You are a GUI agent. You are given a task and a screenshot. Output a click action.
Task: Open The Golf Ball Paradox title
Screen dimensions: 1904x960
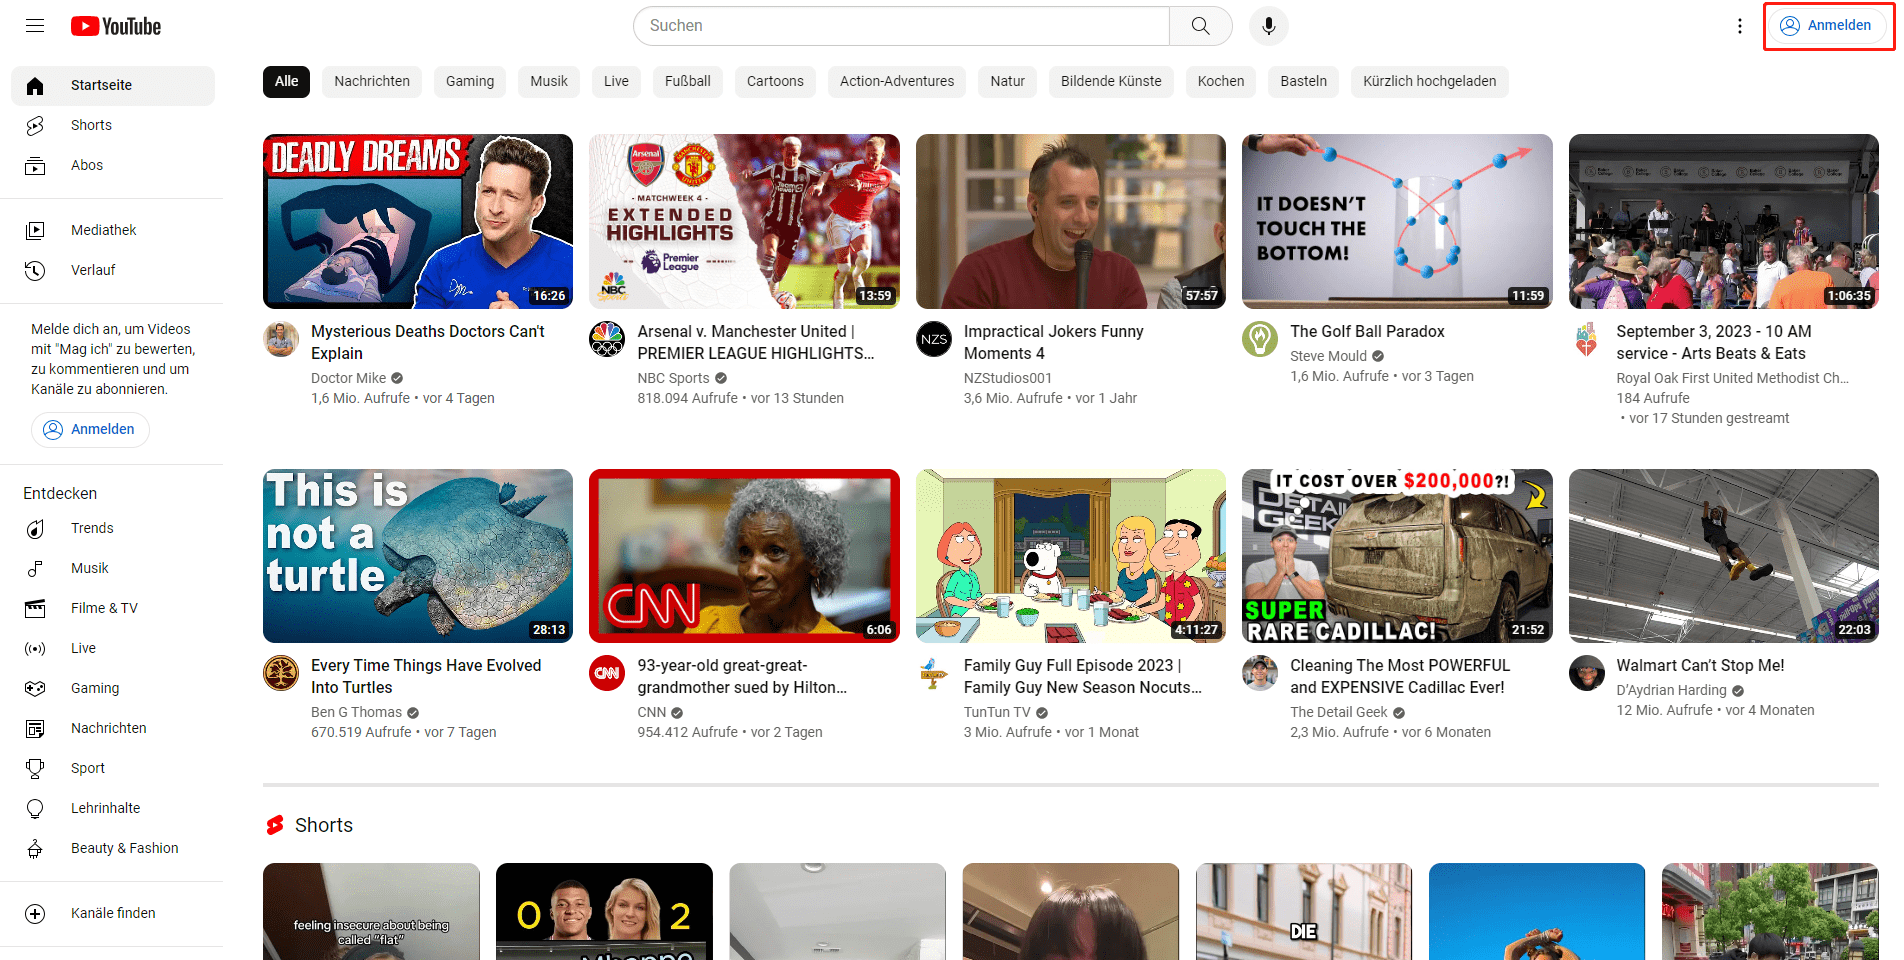[x=1367, y=331]
